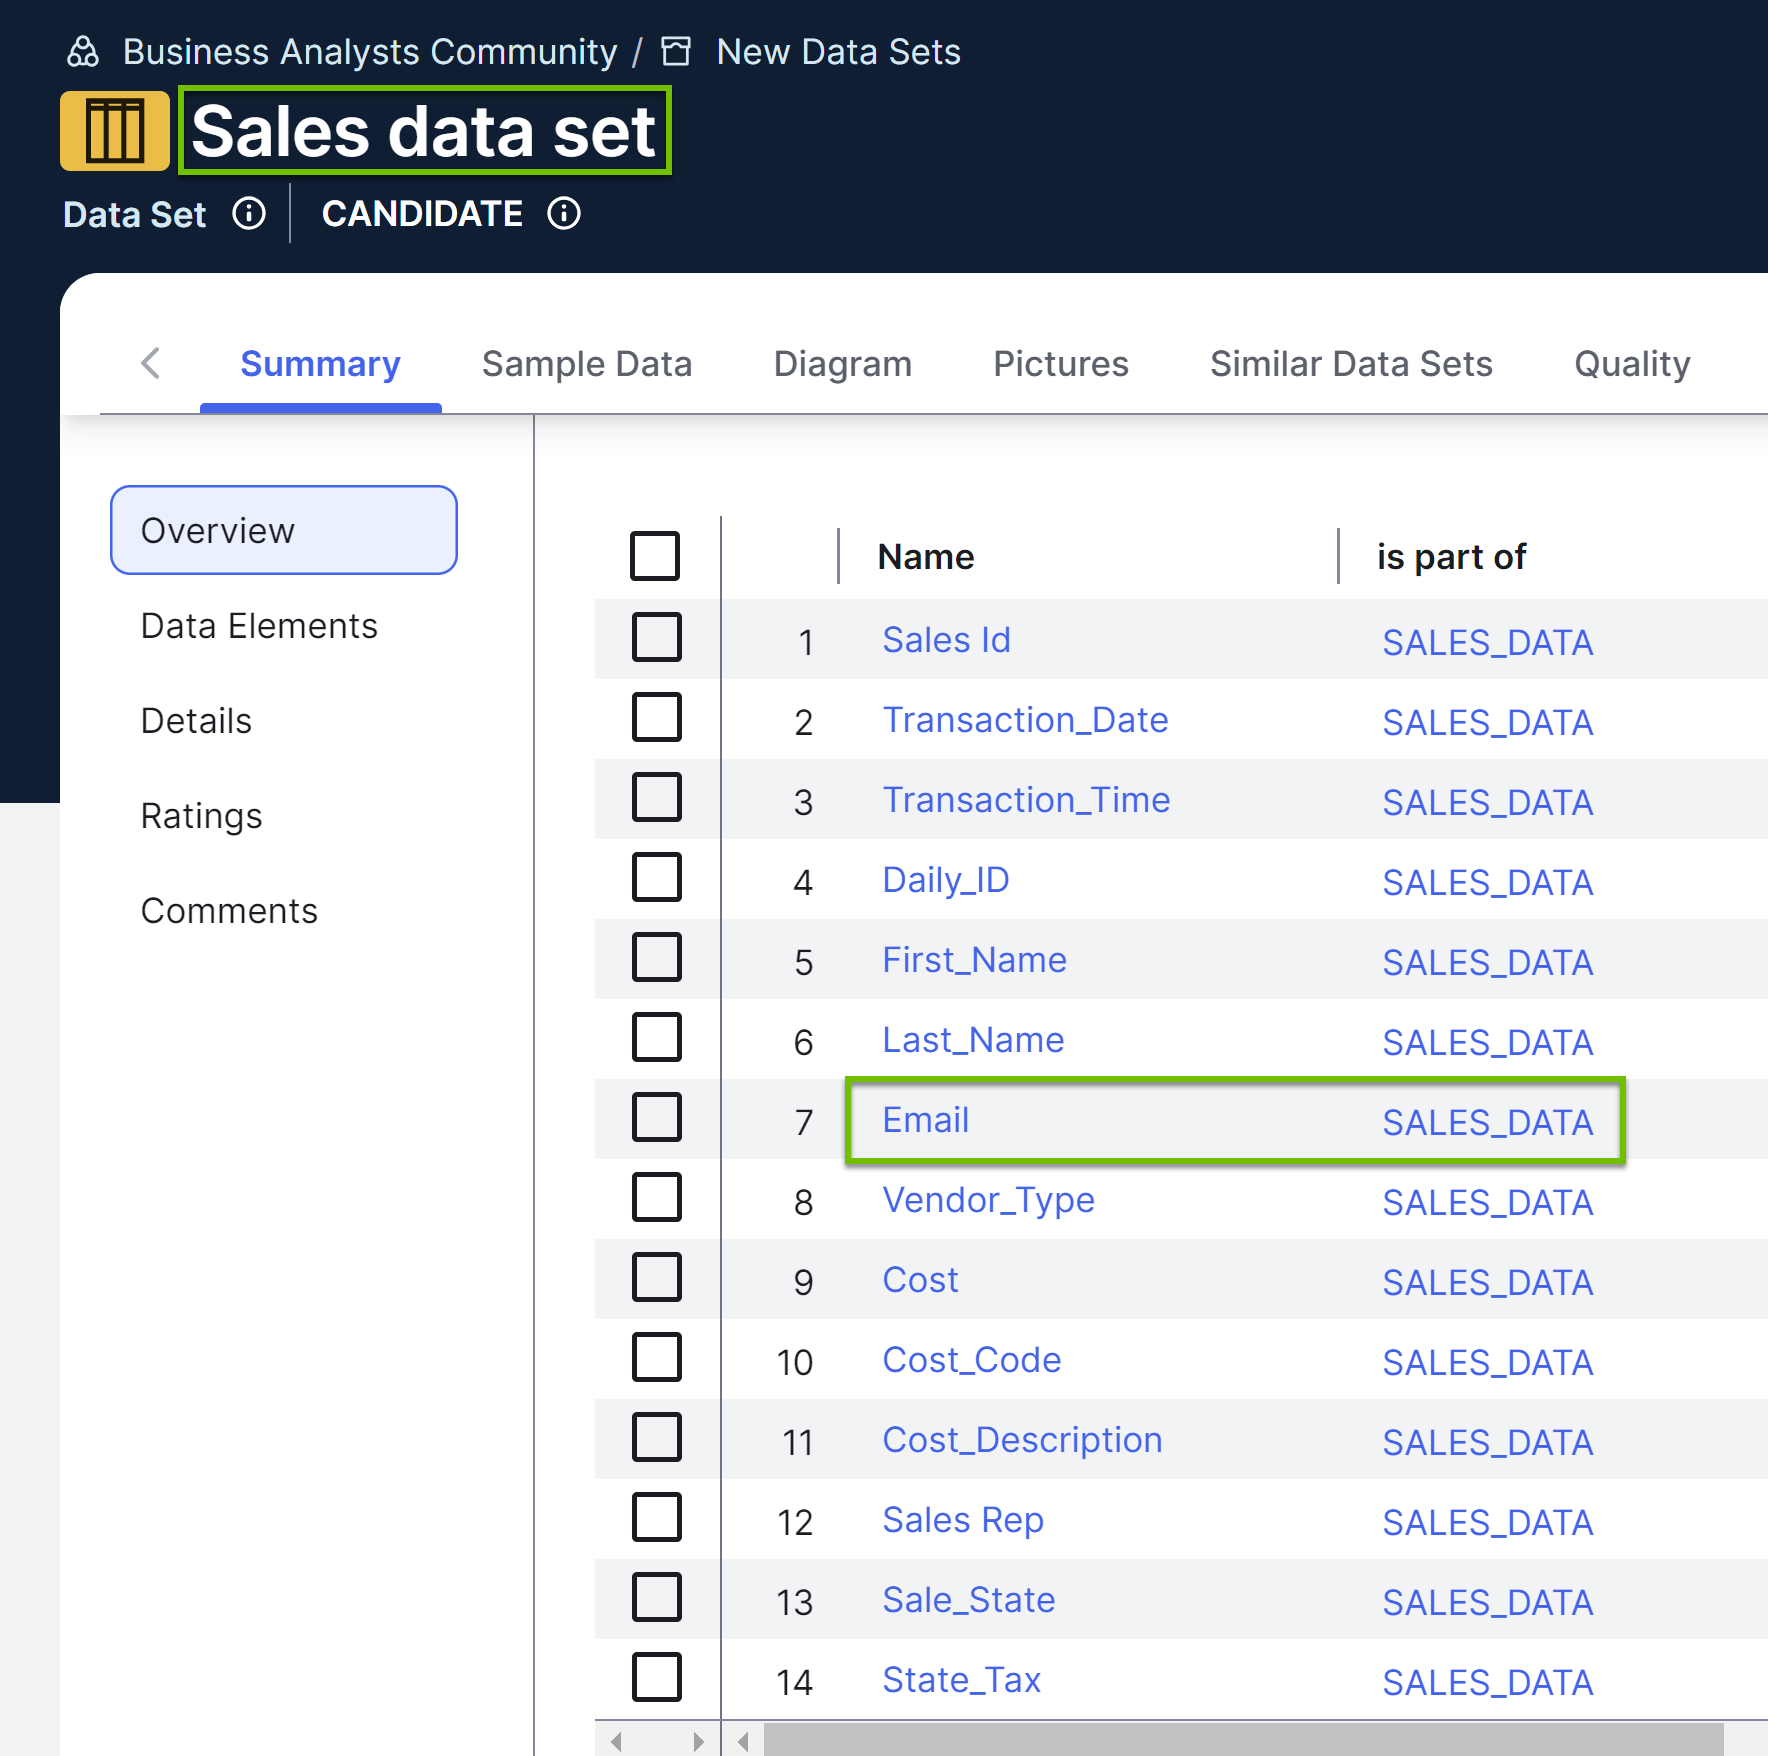Viewport: 1768px width, 1756px height.
Task: Collapse the tab bar using the back chevron
Action: click(x=151, y=363)
